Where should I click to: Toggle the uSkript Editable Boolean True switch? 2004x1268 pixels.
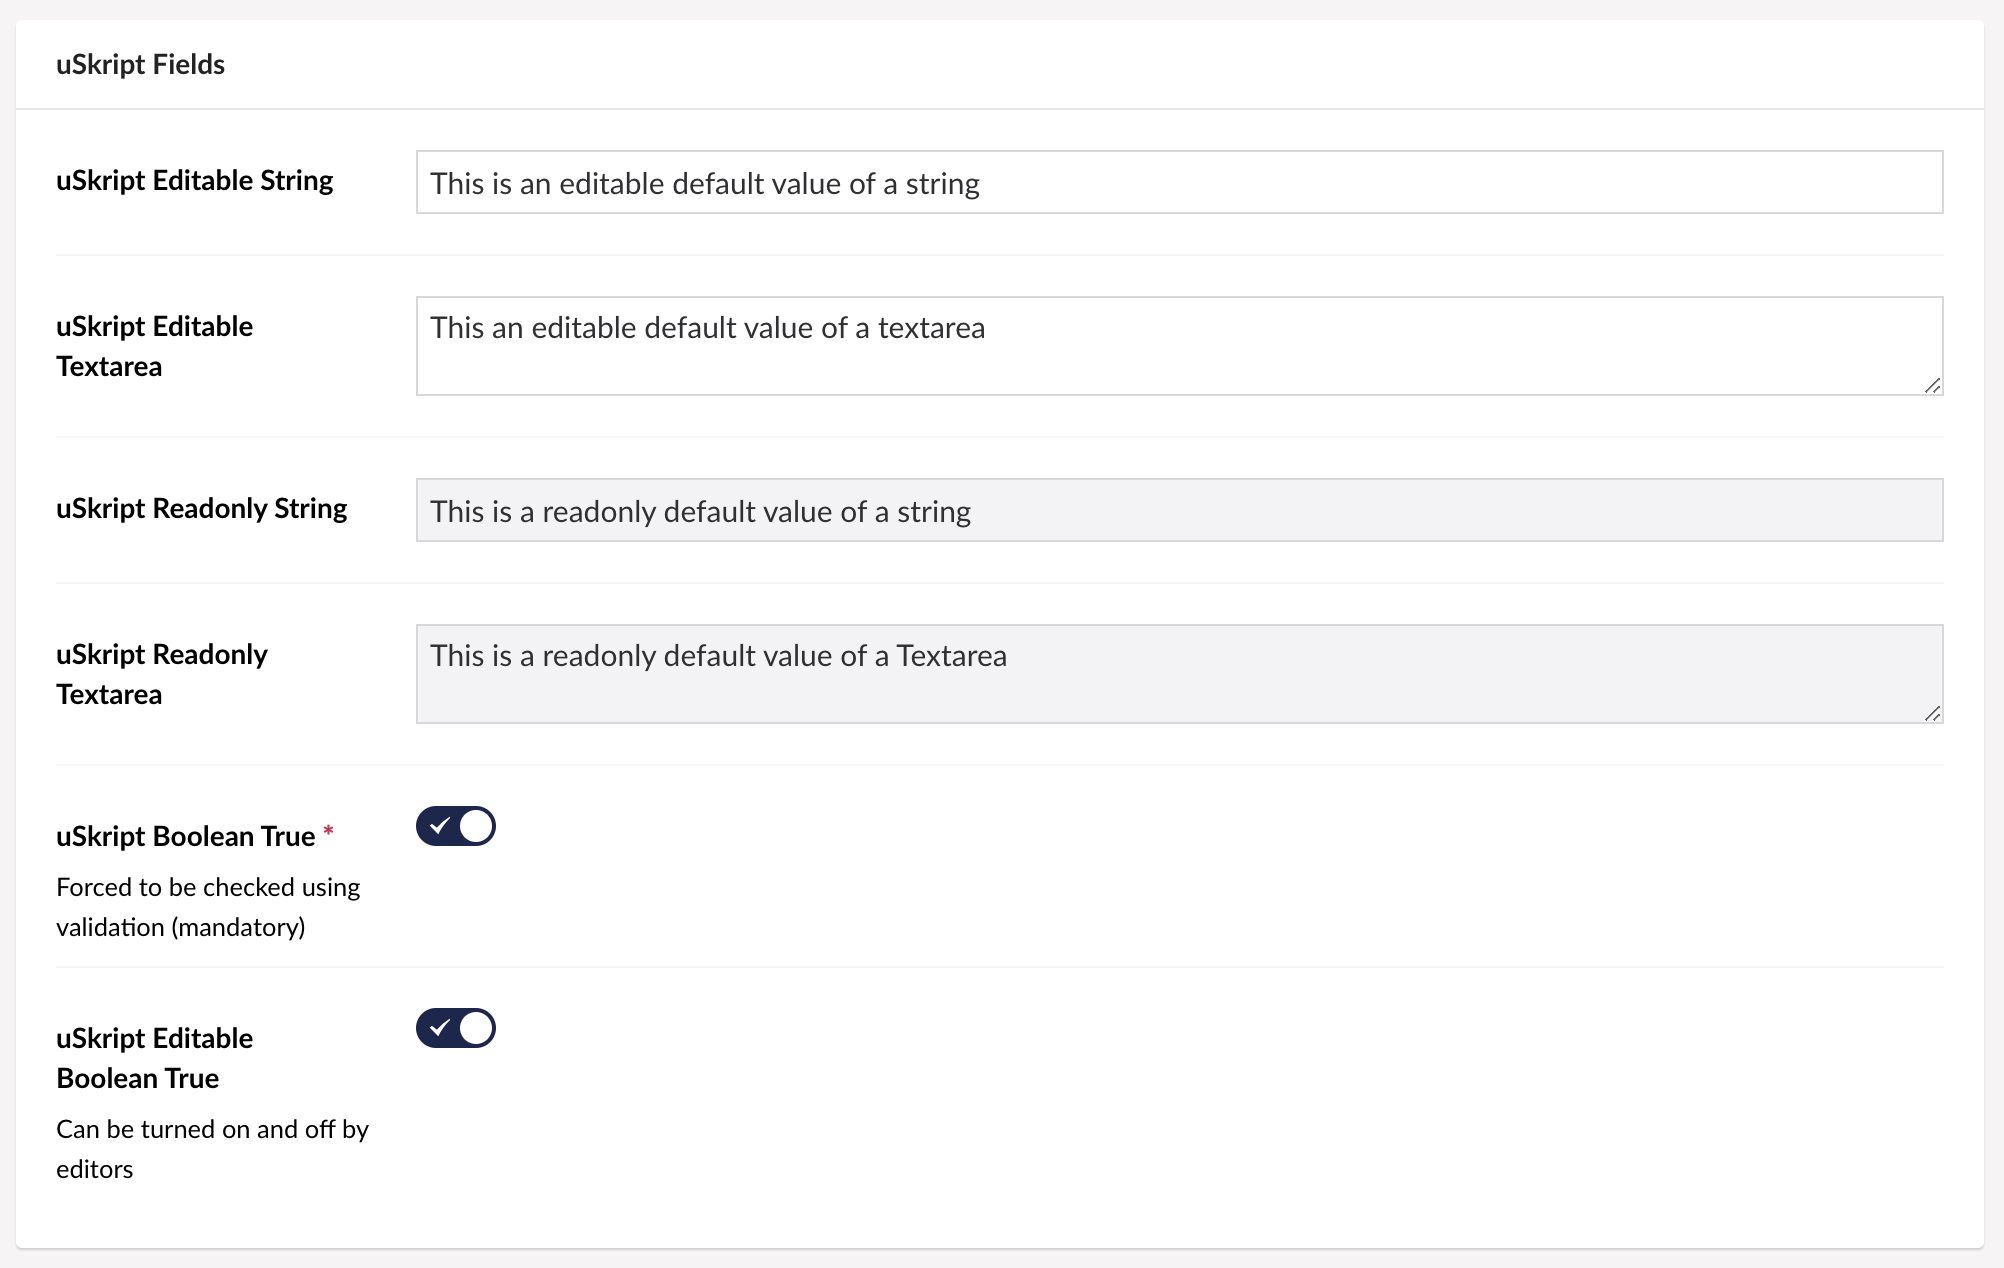pyautogui.click(x=456, y=1028)
